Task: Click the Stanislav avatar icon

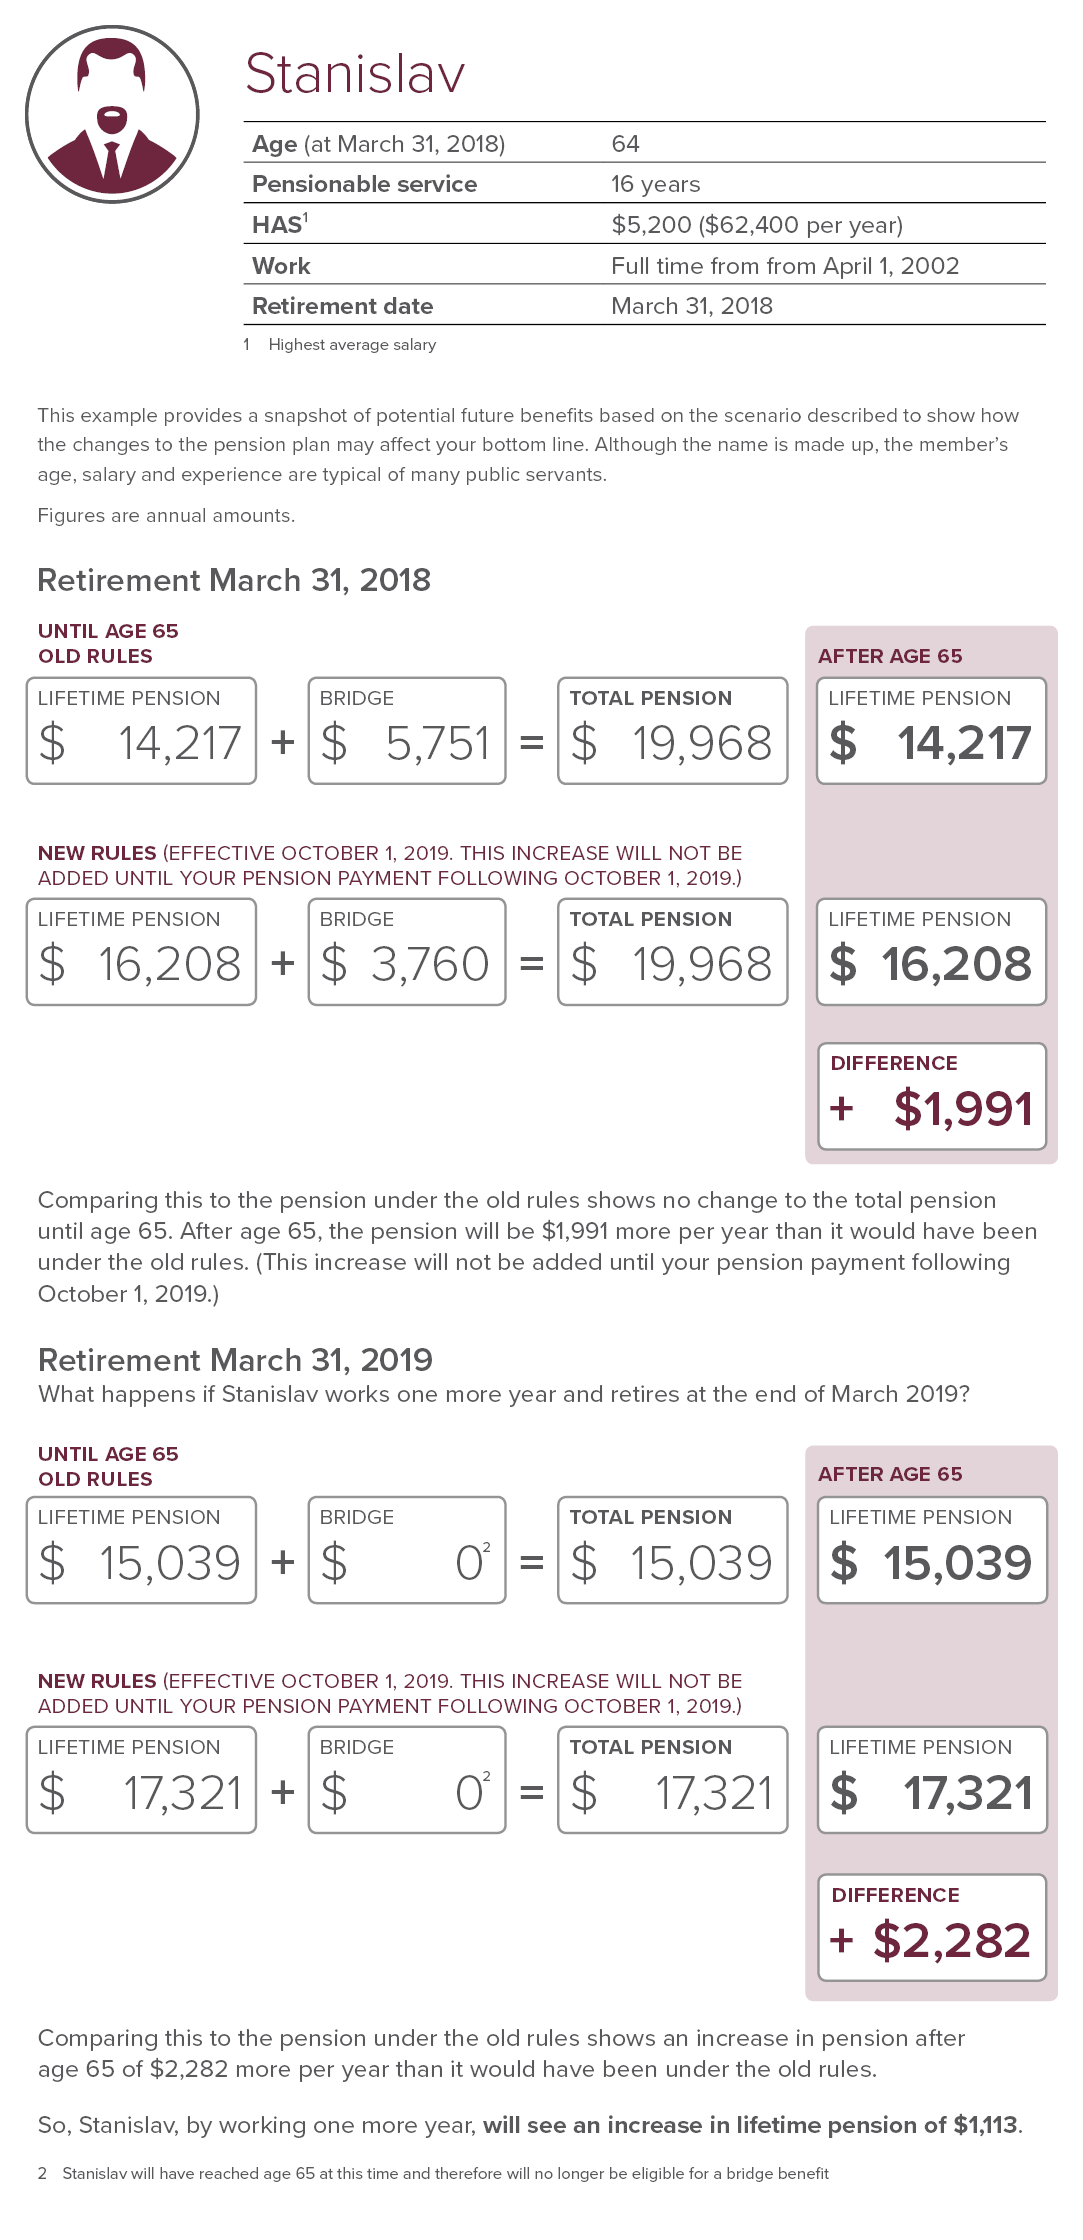Action: (112, 115)
